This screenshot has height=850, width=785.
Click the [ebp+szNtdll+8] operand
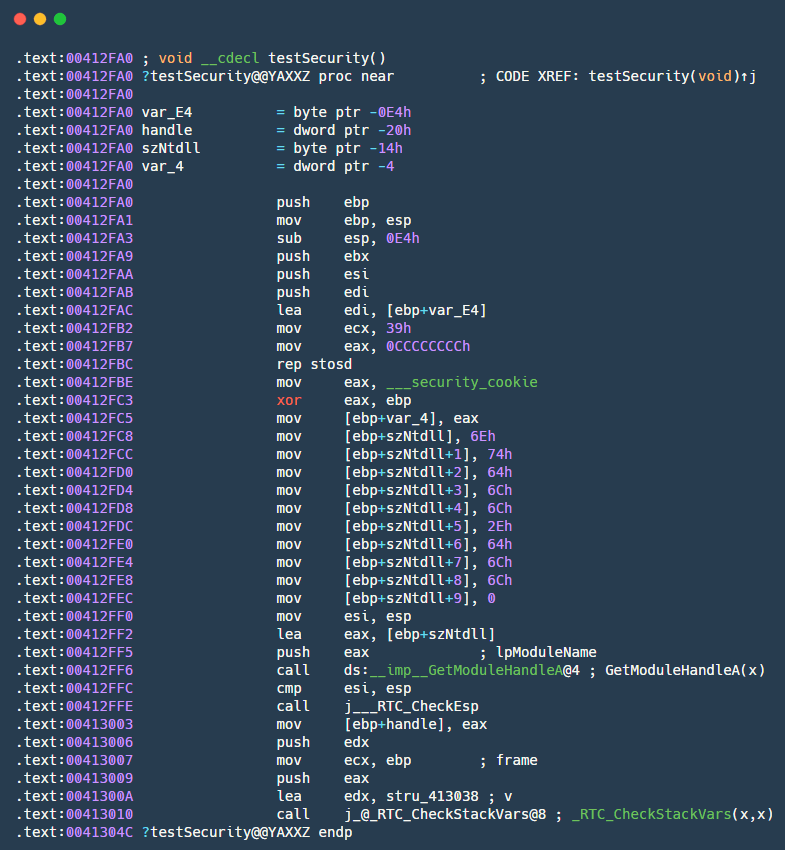(407, 580)
